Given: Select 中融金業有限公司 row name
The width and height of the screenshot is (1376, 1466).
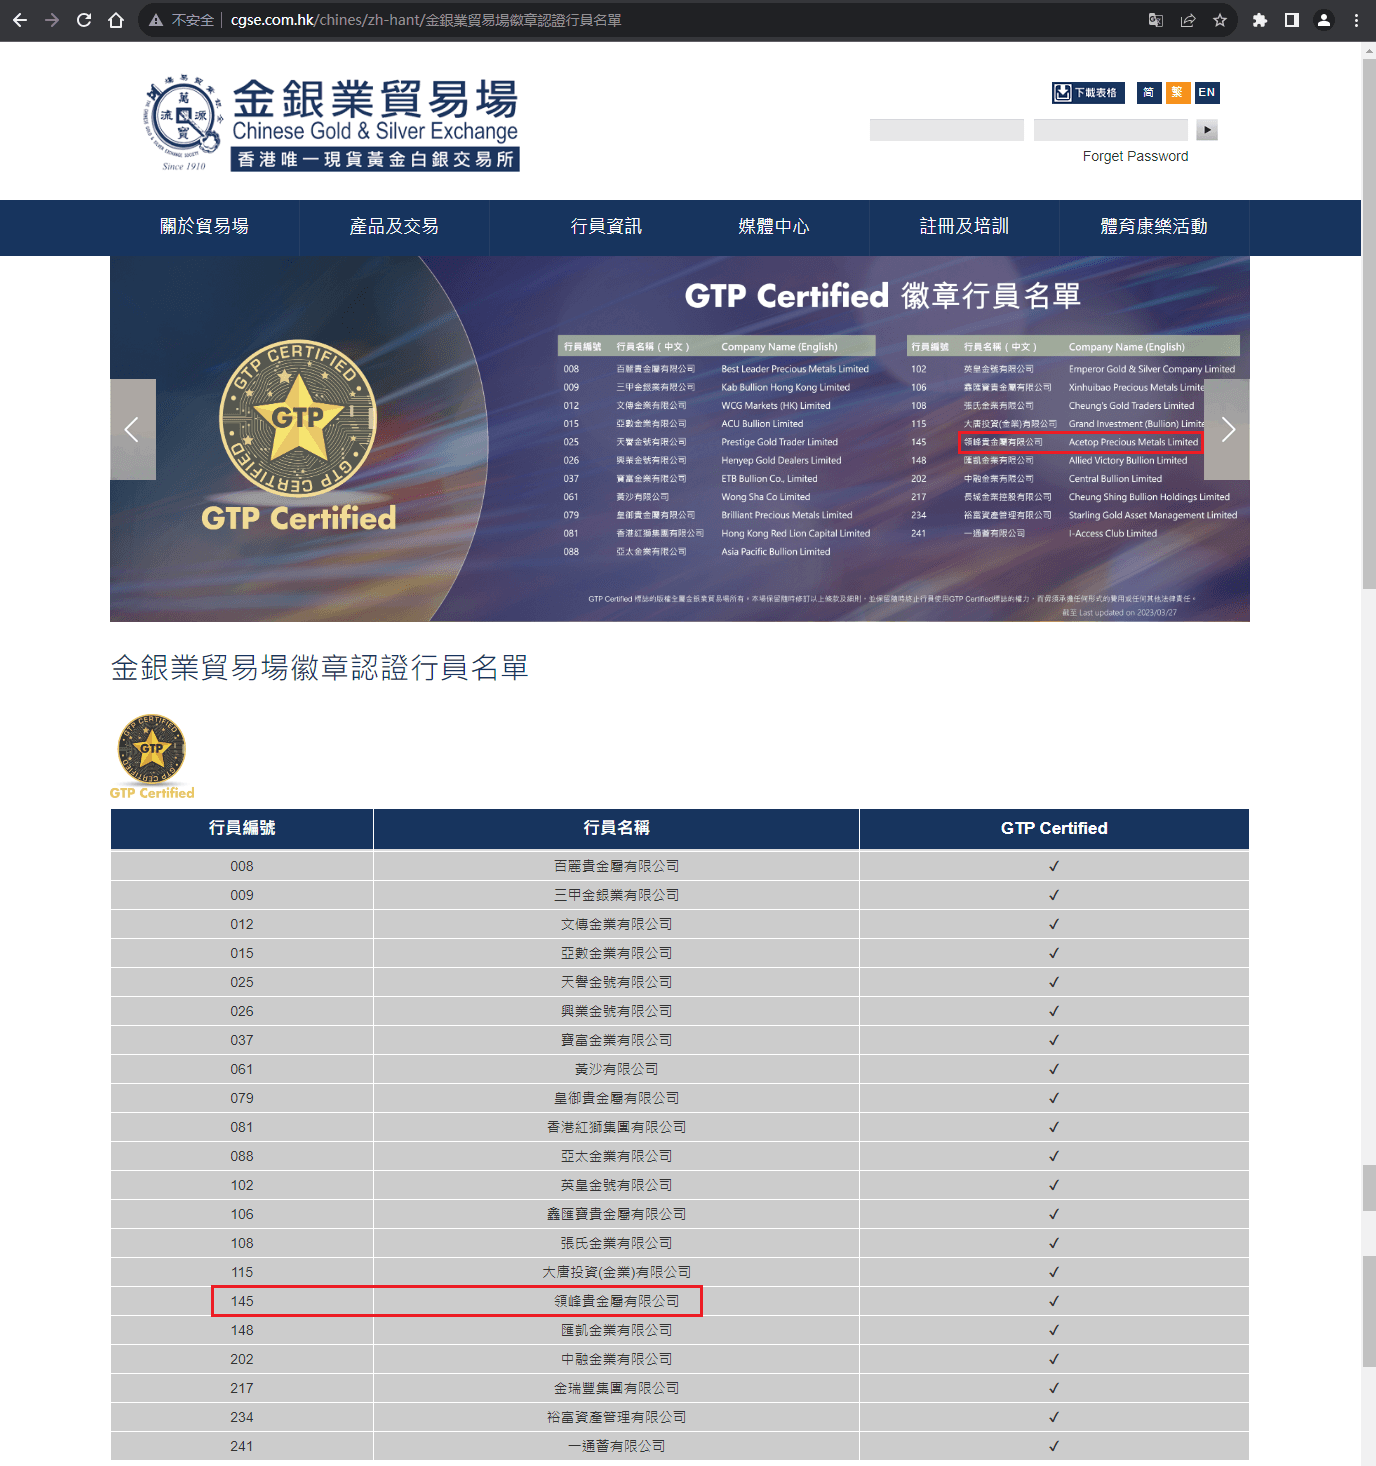Looking at the screenshot, I should pos(616,1359).
